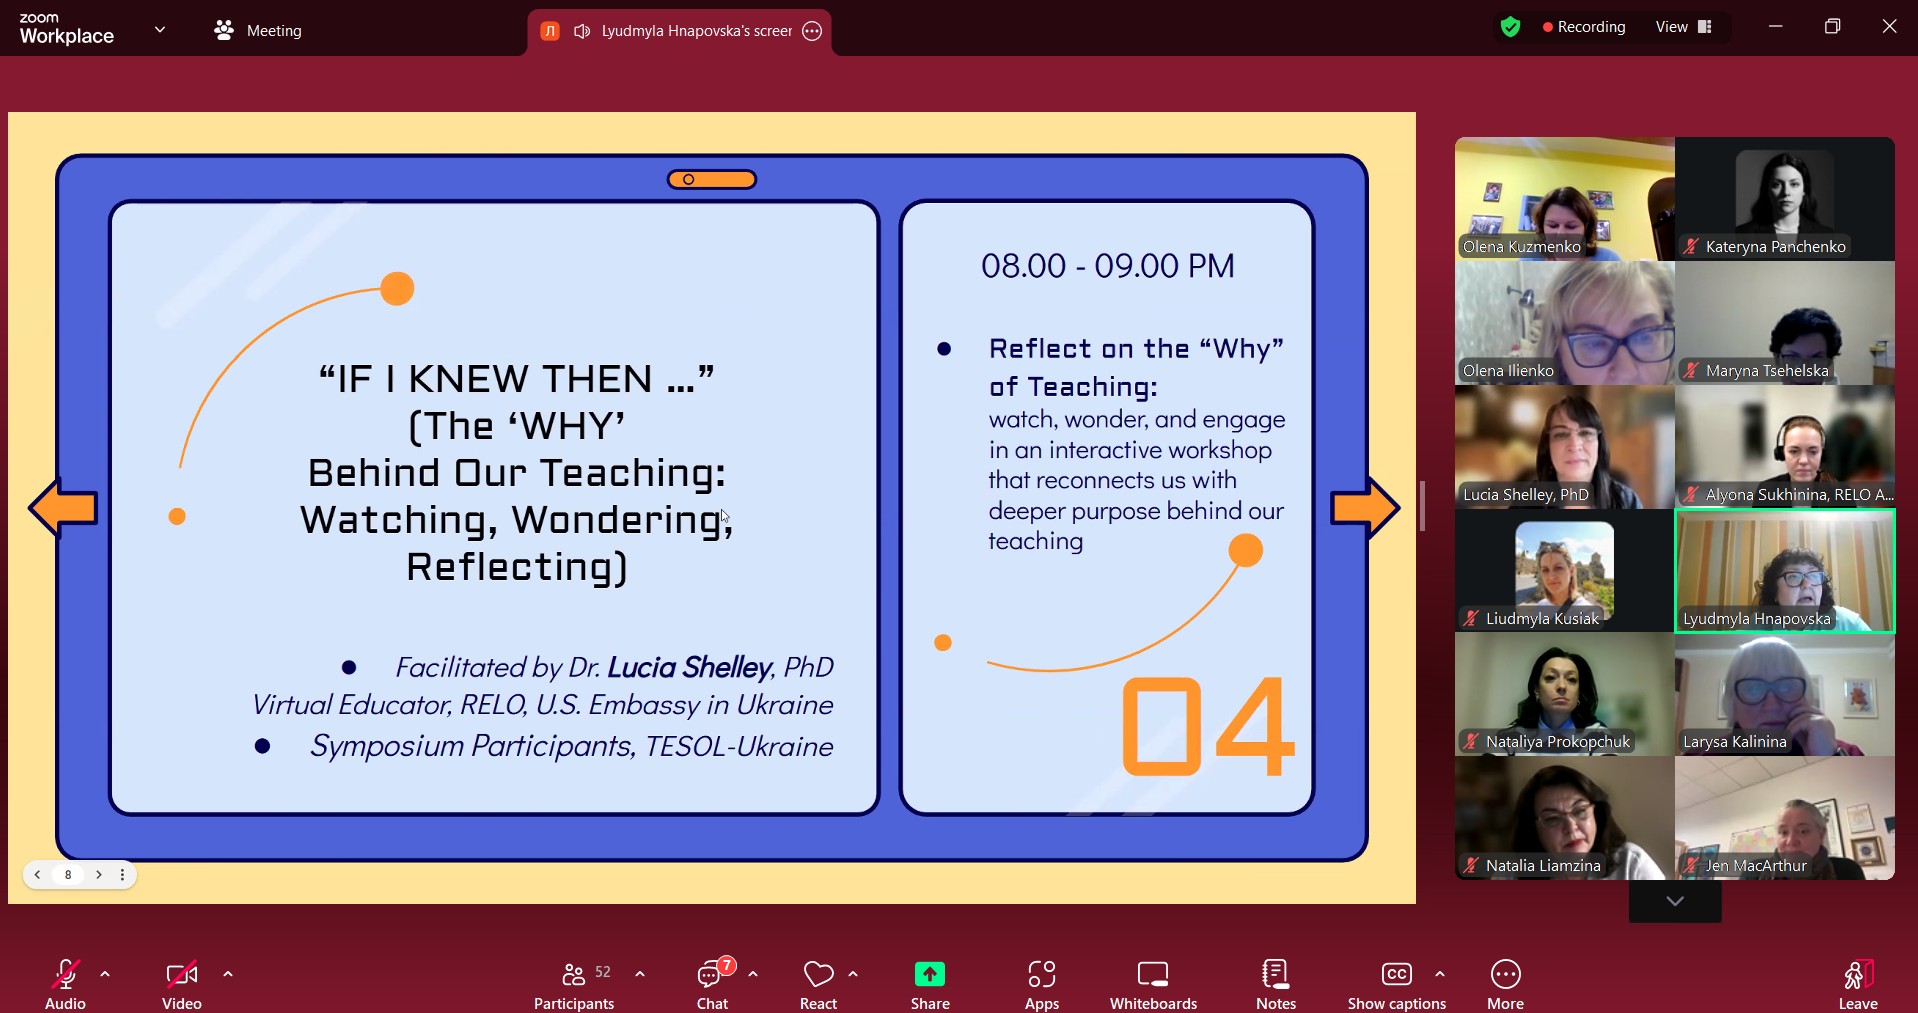Select Lucia Shelley, PhD video thumbnail
This screenshot has height=1013, width=1918.
click(x=1564, y=448)
